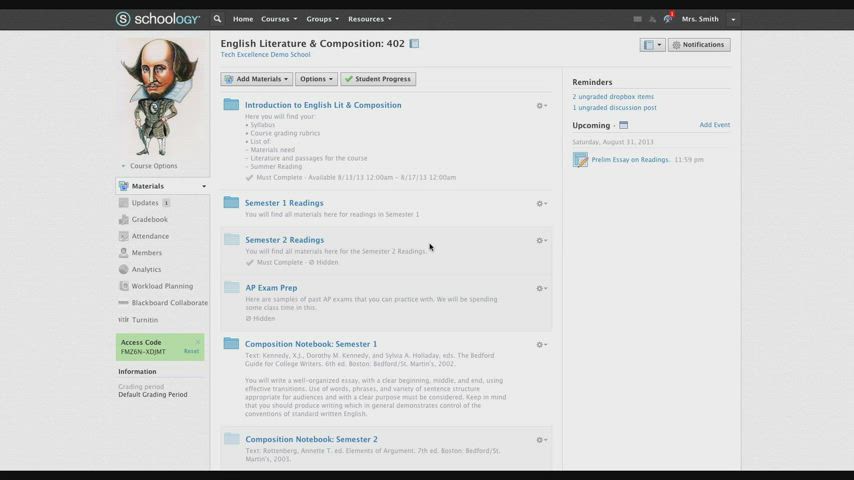Open the Semester 1 Readings folder icon
The width and height of the screenshot is (854, 480).
coord(231,203)
